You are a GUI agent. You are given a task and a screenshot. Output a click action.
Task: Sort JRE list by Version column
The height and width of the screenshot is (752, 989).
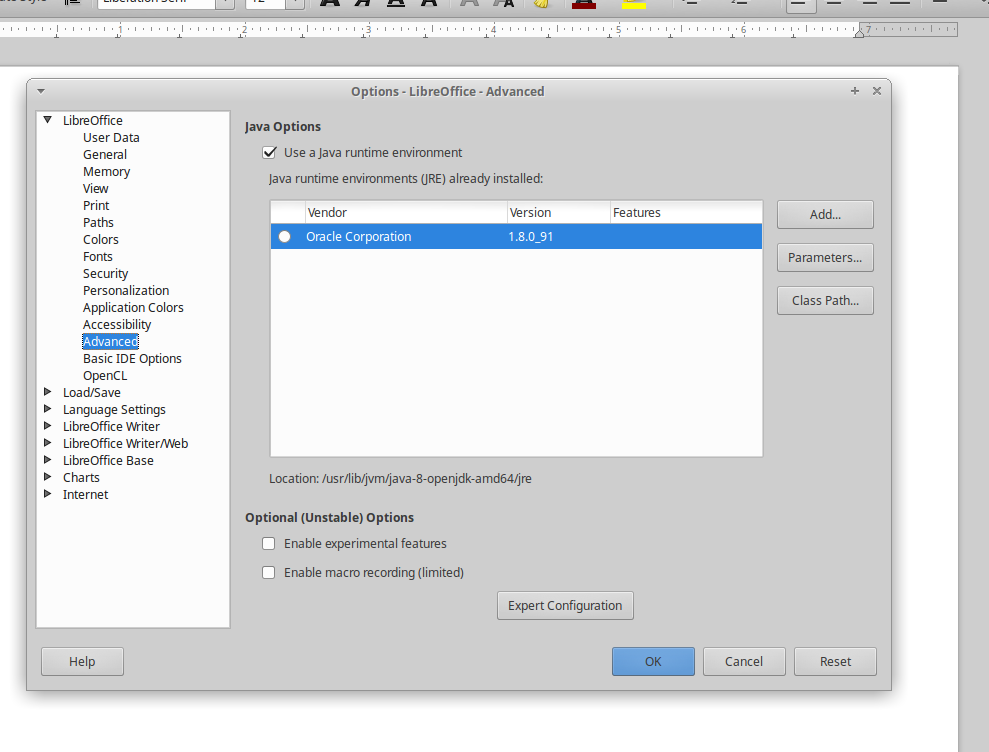tap(559, 213)
